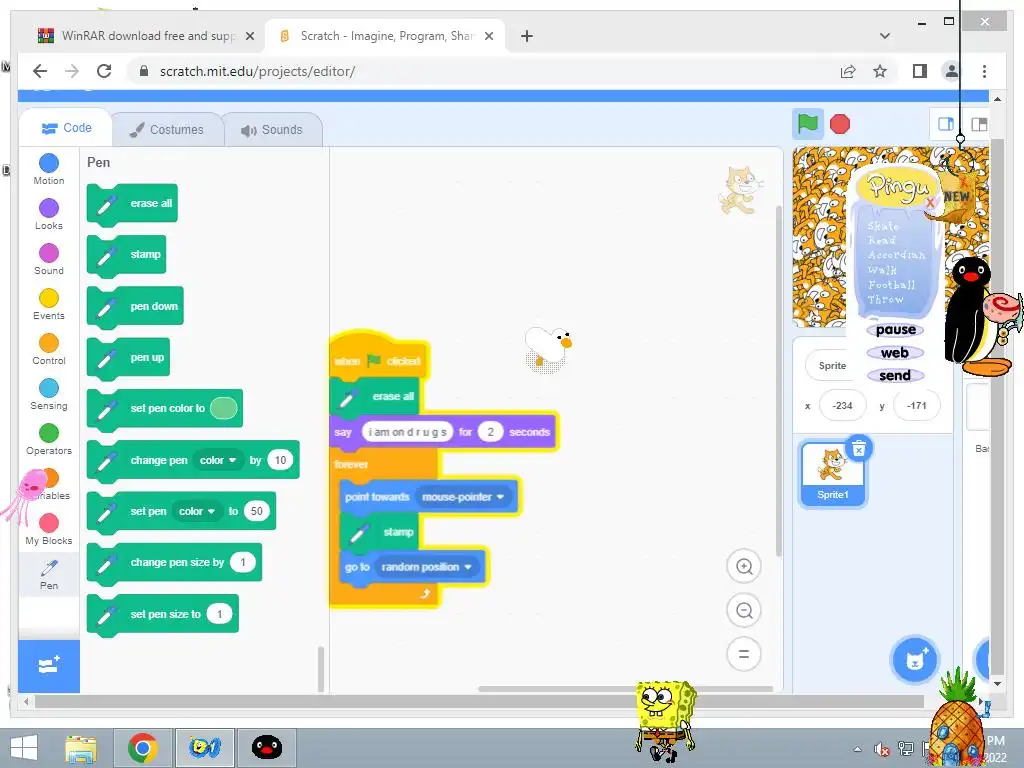Open Chrome from the taskbar

coord(142,748)
